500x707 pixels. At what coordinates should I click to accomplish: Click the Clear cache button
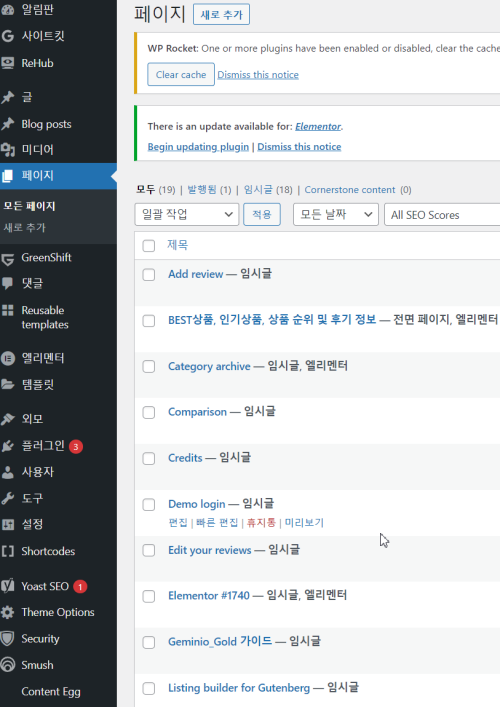coord(181,74)
